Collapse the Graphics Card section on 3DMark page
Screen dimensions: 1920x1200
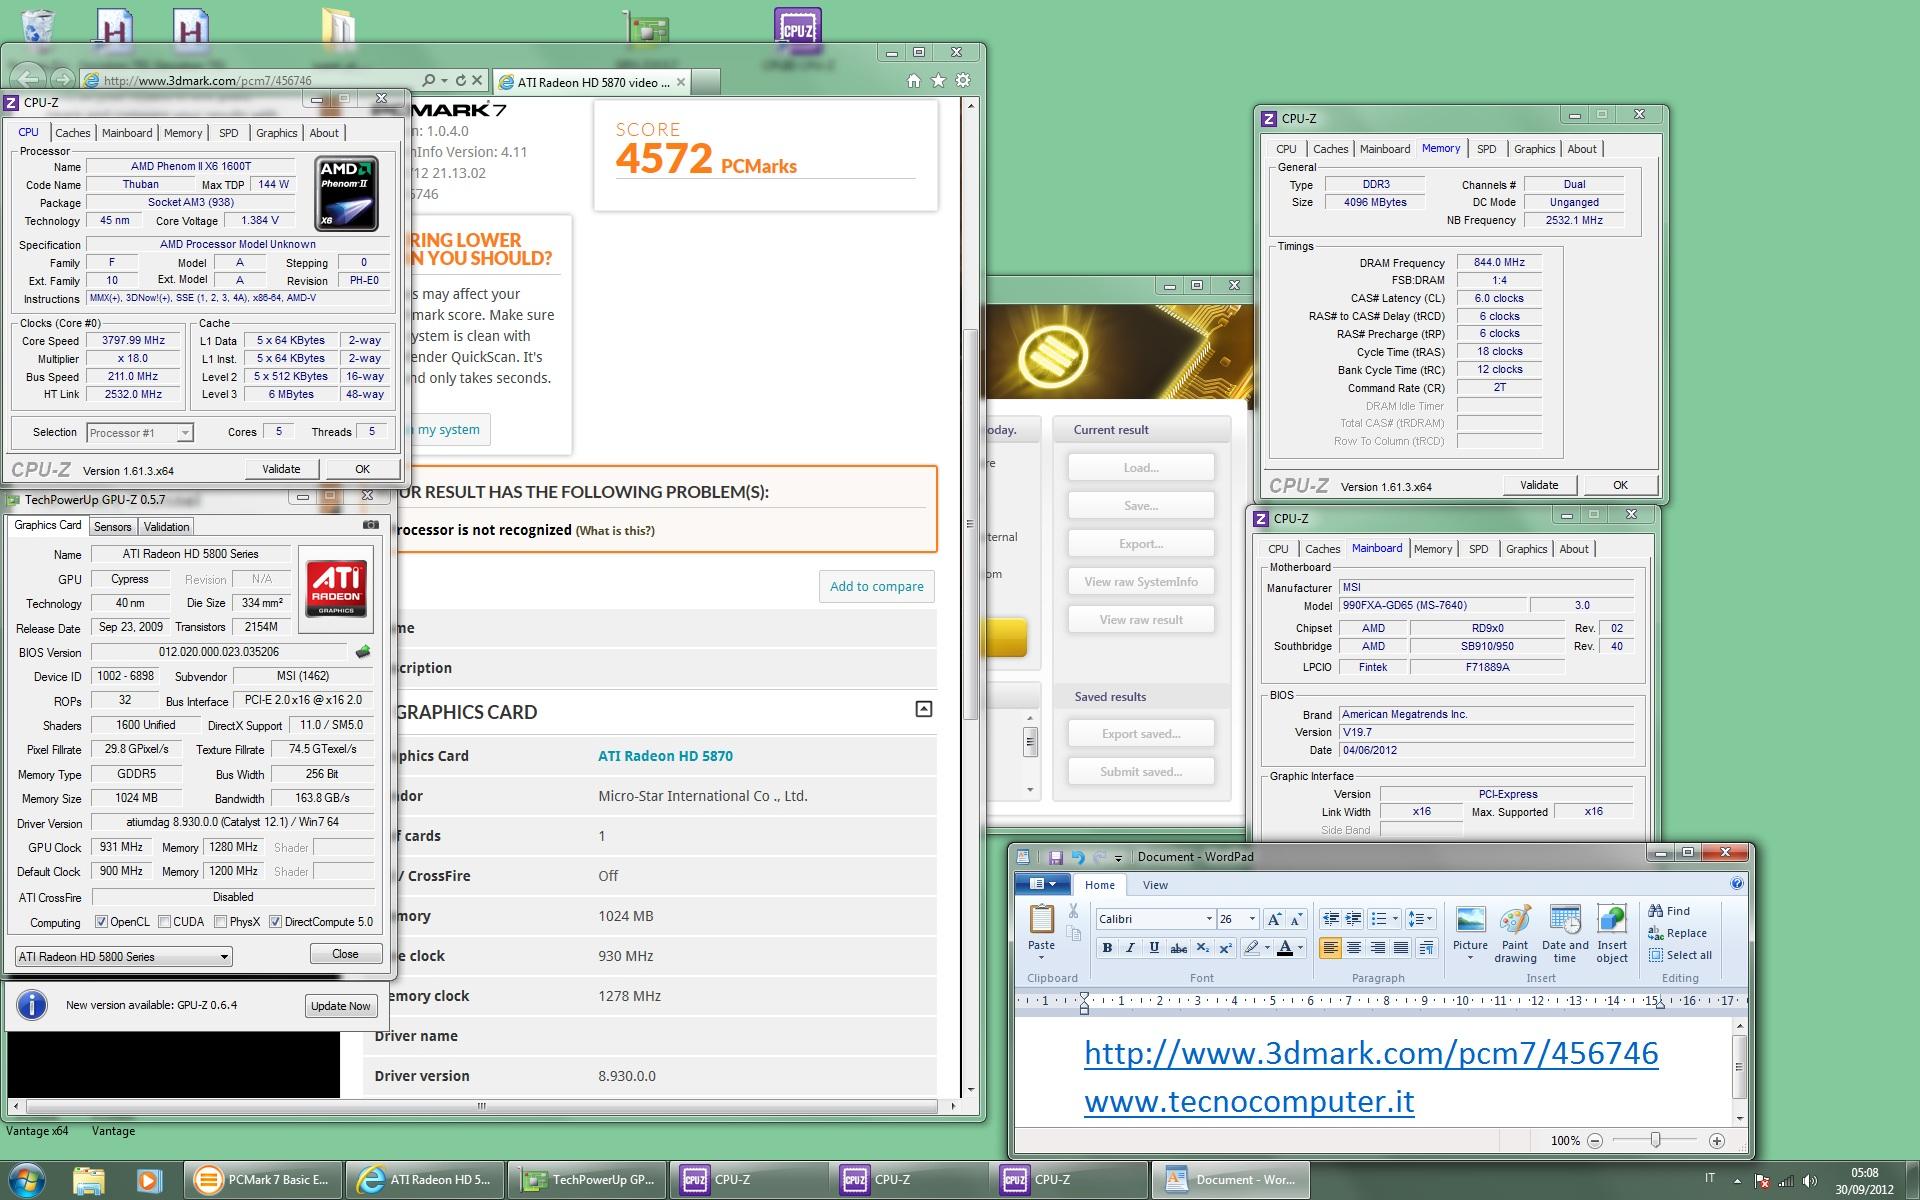coord(924,709)
